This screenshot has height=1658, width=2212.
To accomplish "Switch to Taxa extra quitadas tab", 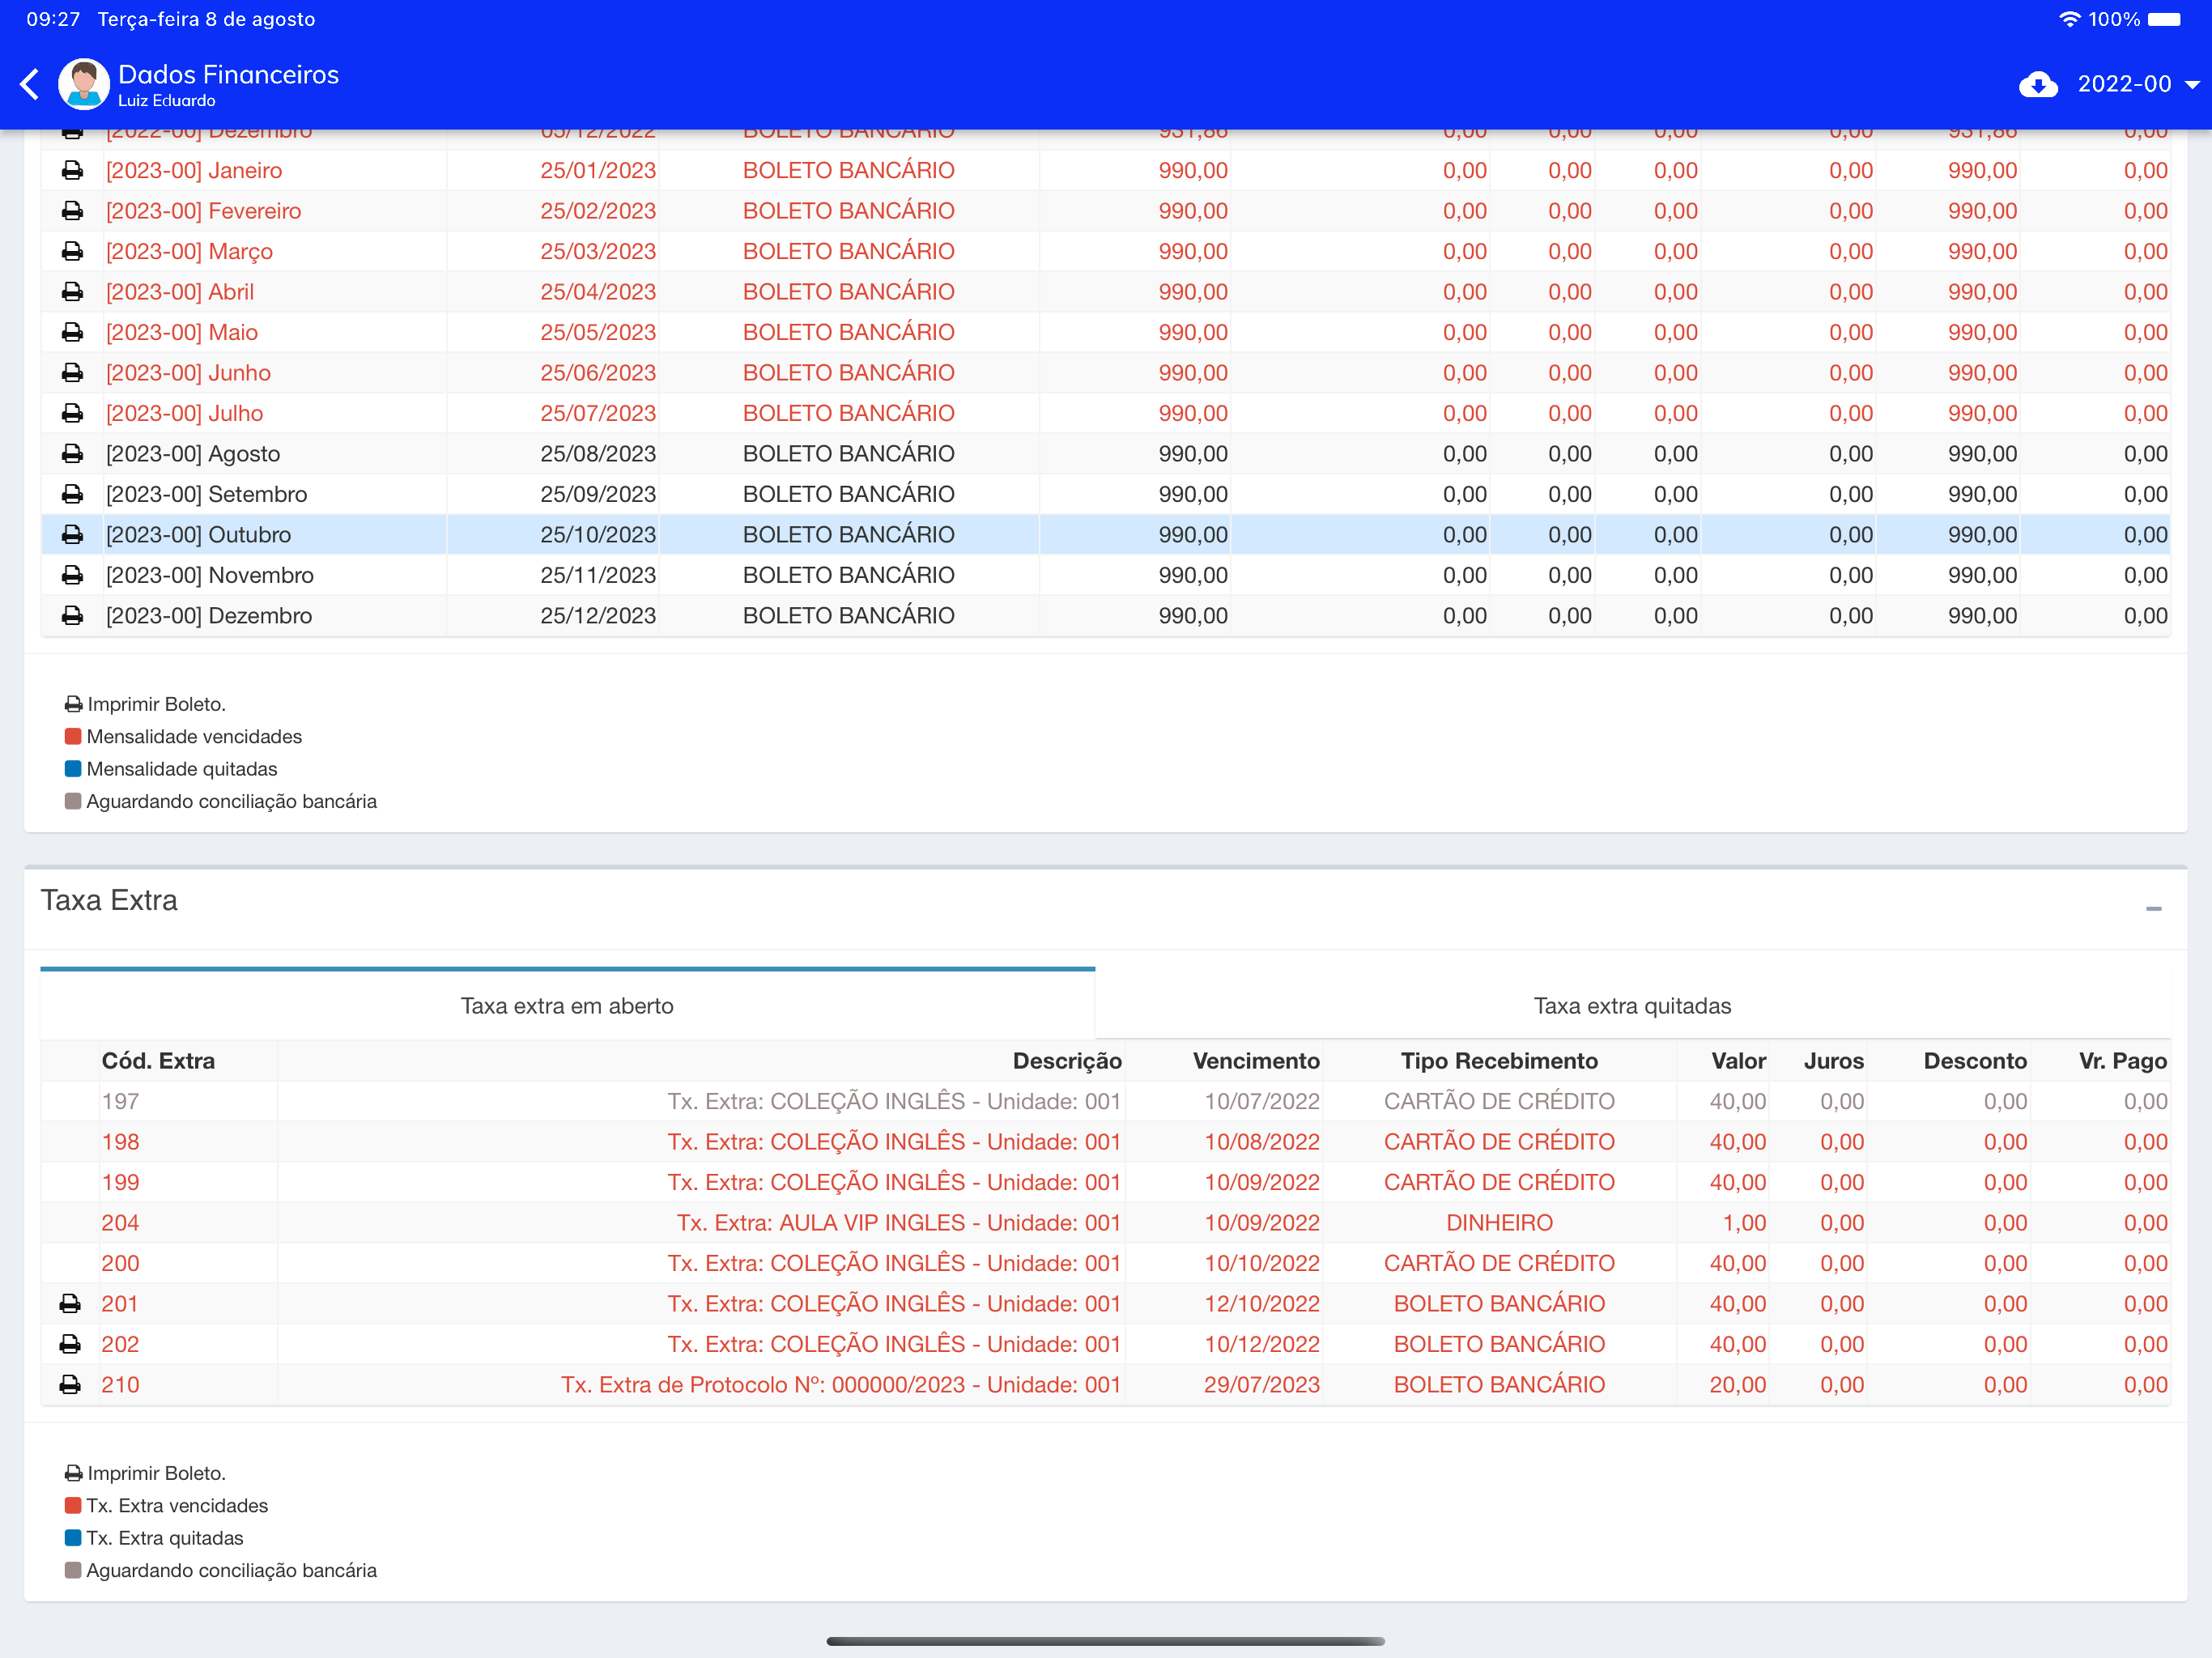I will click(1632, 1006).
